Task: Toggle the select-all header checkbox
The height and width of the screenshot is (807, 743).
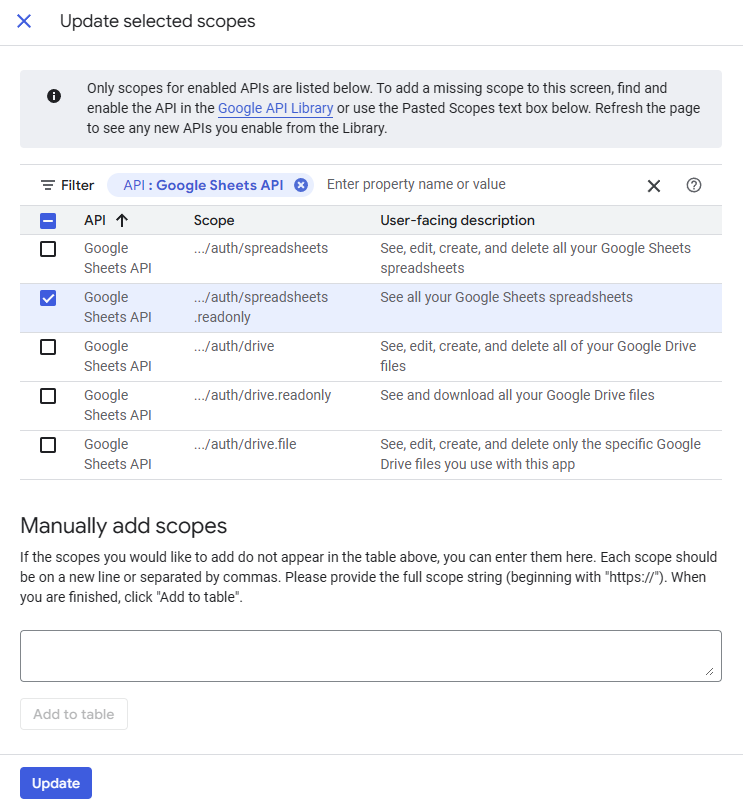Action: pyautogui.click(x=48, y=221)
